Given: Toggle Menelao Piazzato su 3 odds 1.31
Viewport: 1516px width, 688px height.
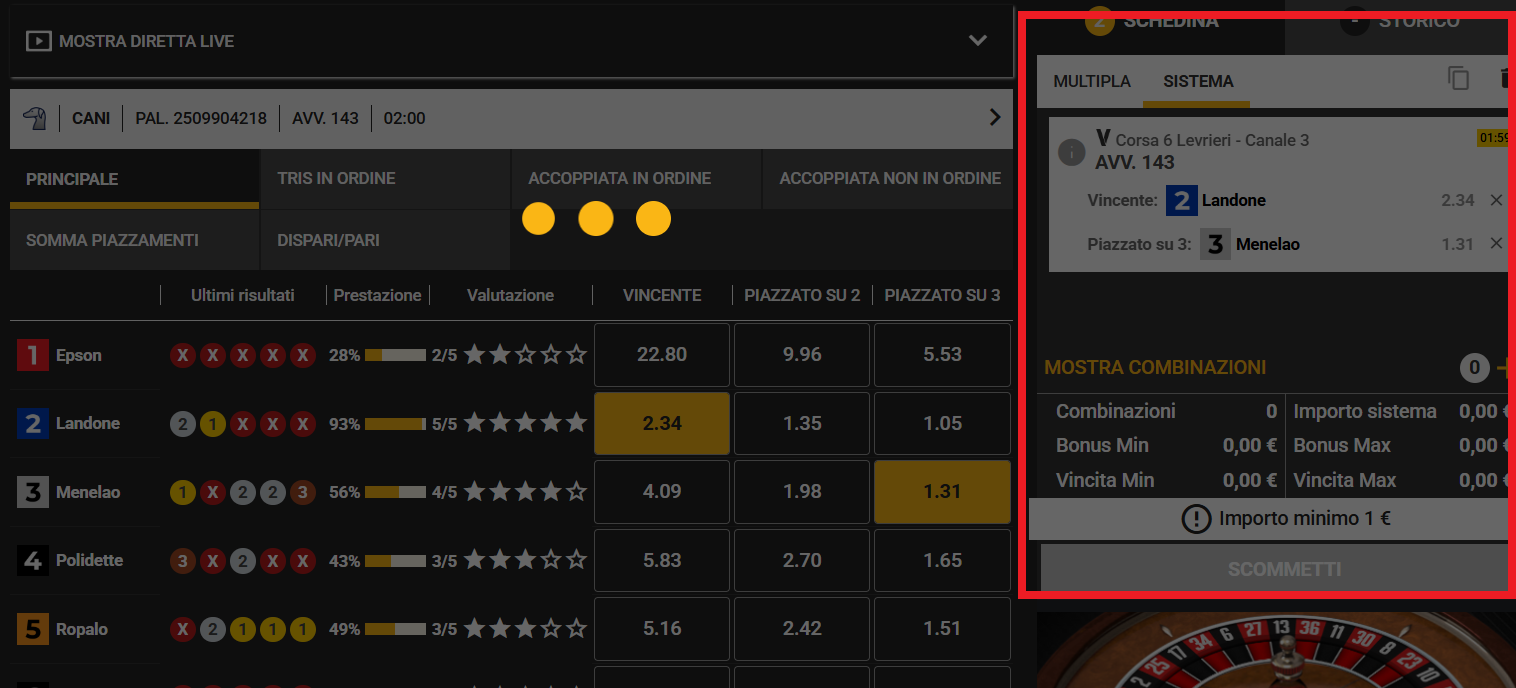Looking at the screenshot, I should 942,491.
